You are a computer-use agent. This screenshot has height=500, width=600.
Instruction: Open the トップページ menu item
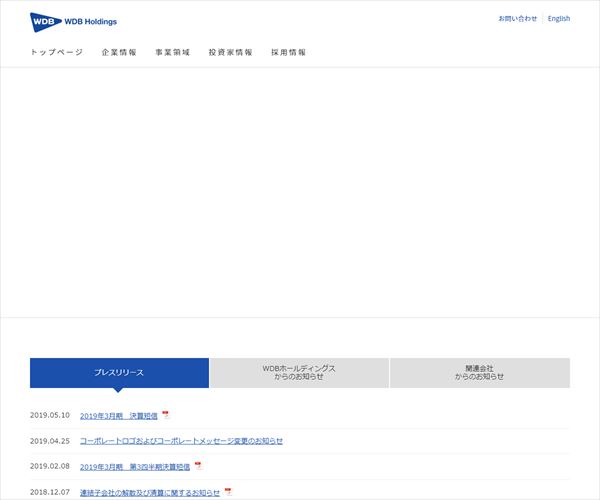click(57, 52)
